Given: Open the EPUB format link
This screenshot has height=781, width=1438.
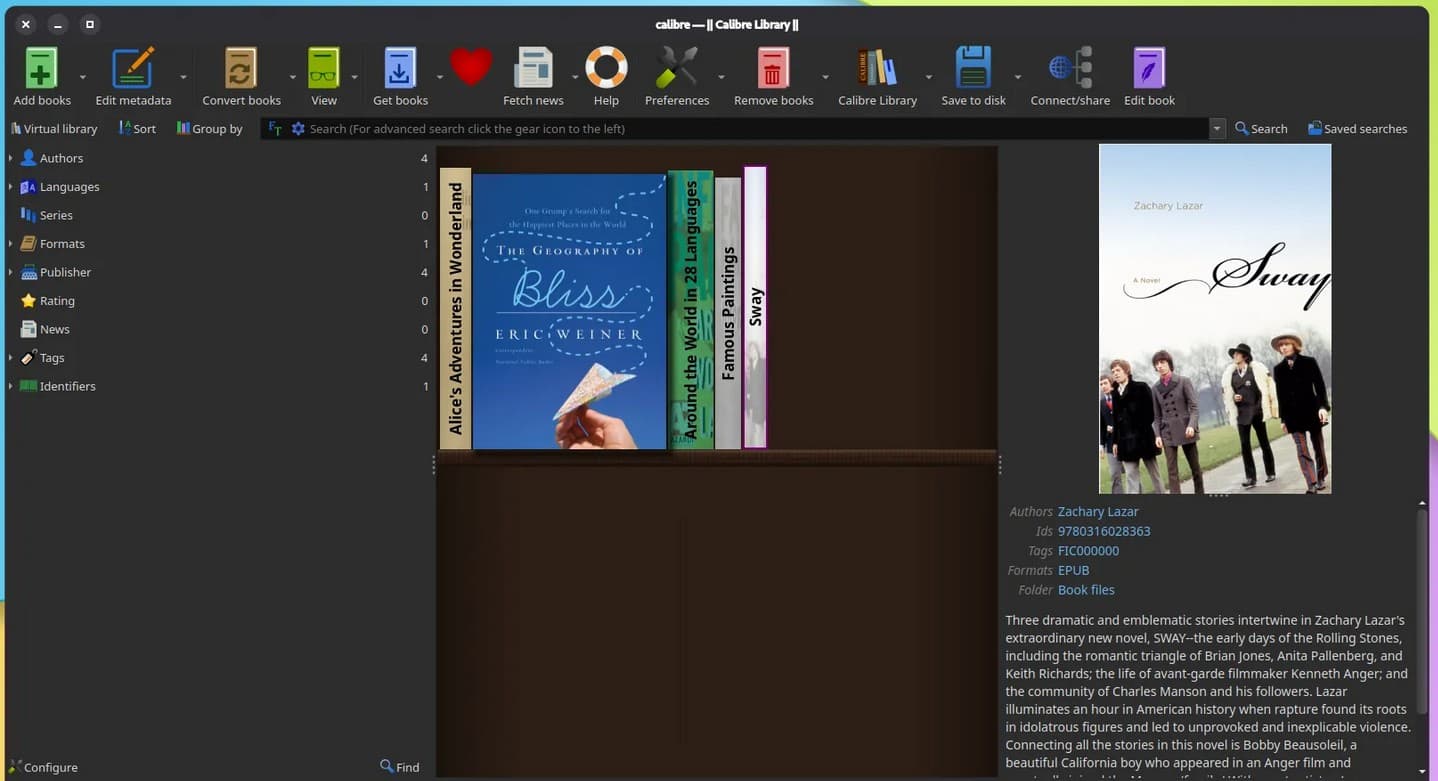Looking at the screenshot, I should [1073, 570].
